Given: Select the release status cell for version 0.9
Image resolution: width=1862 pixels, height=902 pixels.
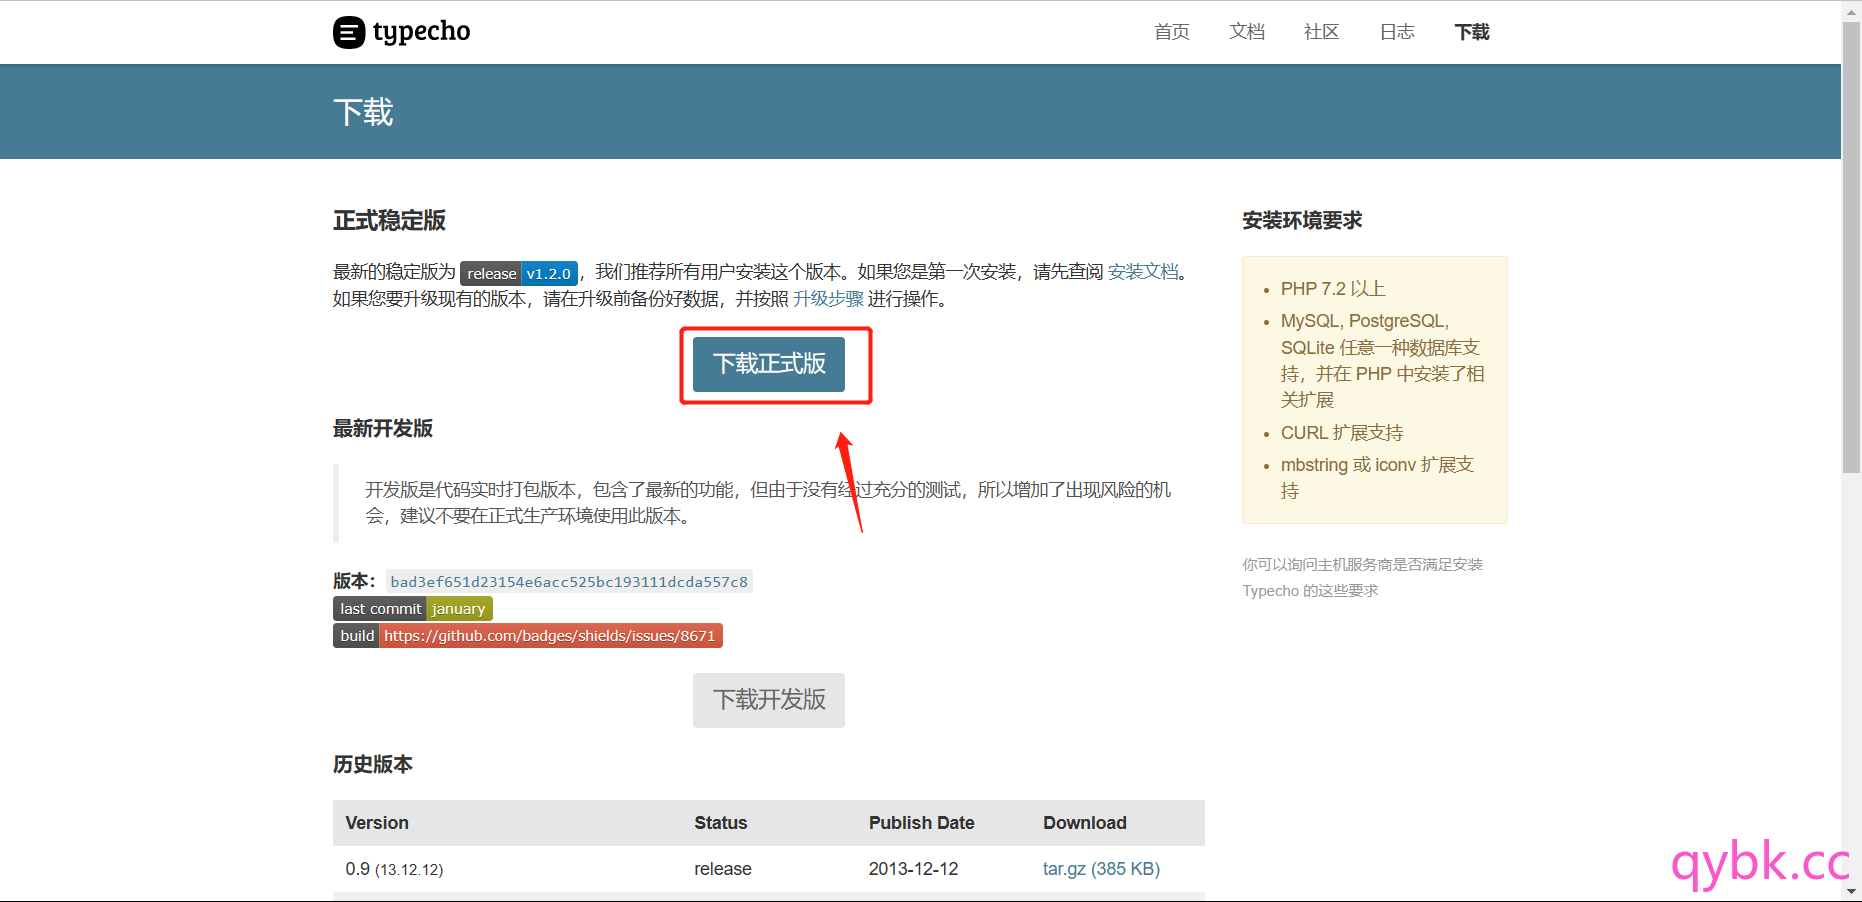Looking at the screenshot, I should pyautogui.click(x=722, y=869).
